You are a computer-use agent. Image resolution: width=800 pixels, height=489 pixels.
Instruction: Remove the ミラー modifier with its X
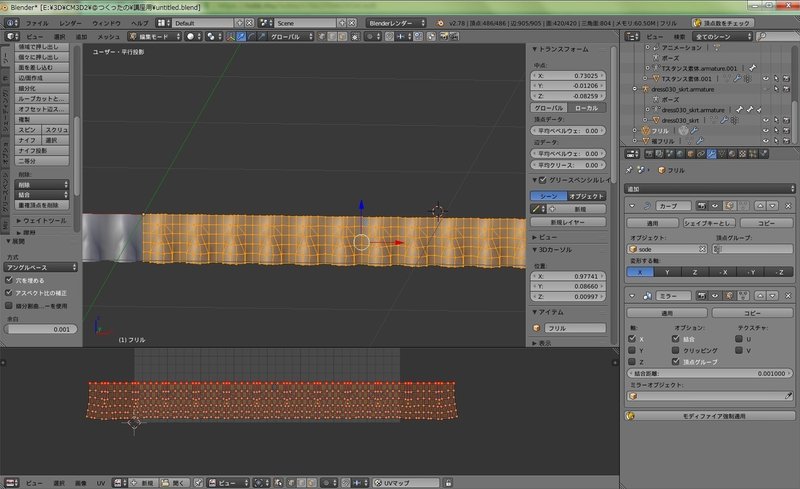(x=788, y=296)
